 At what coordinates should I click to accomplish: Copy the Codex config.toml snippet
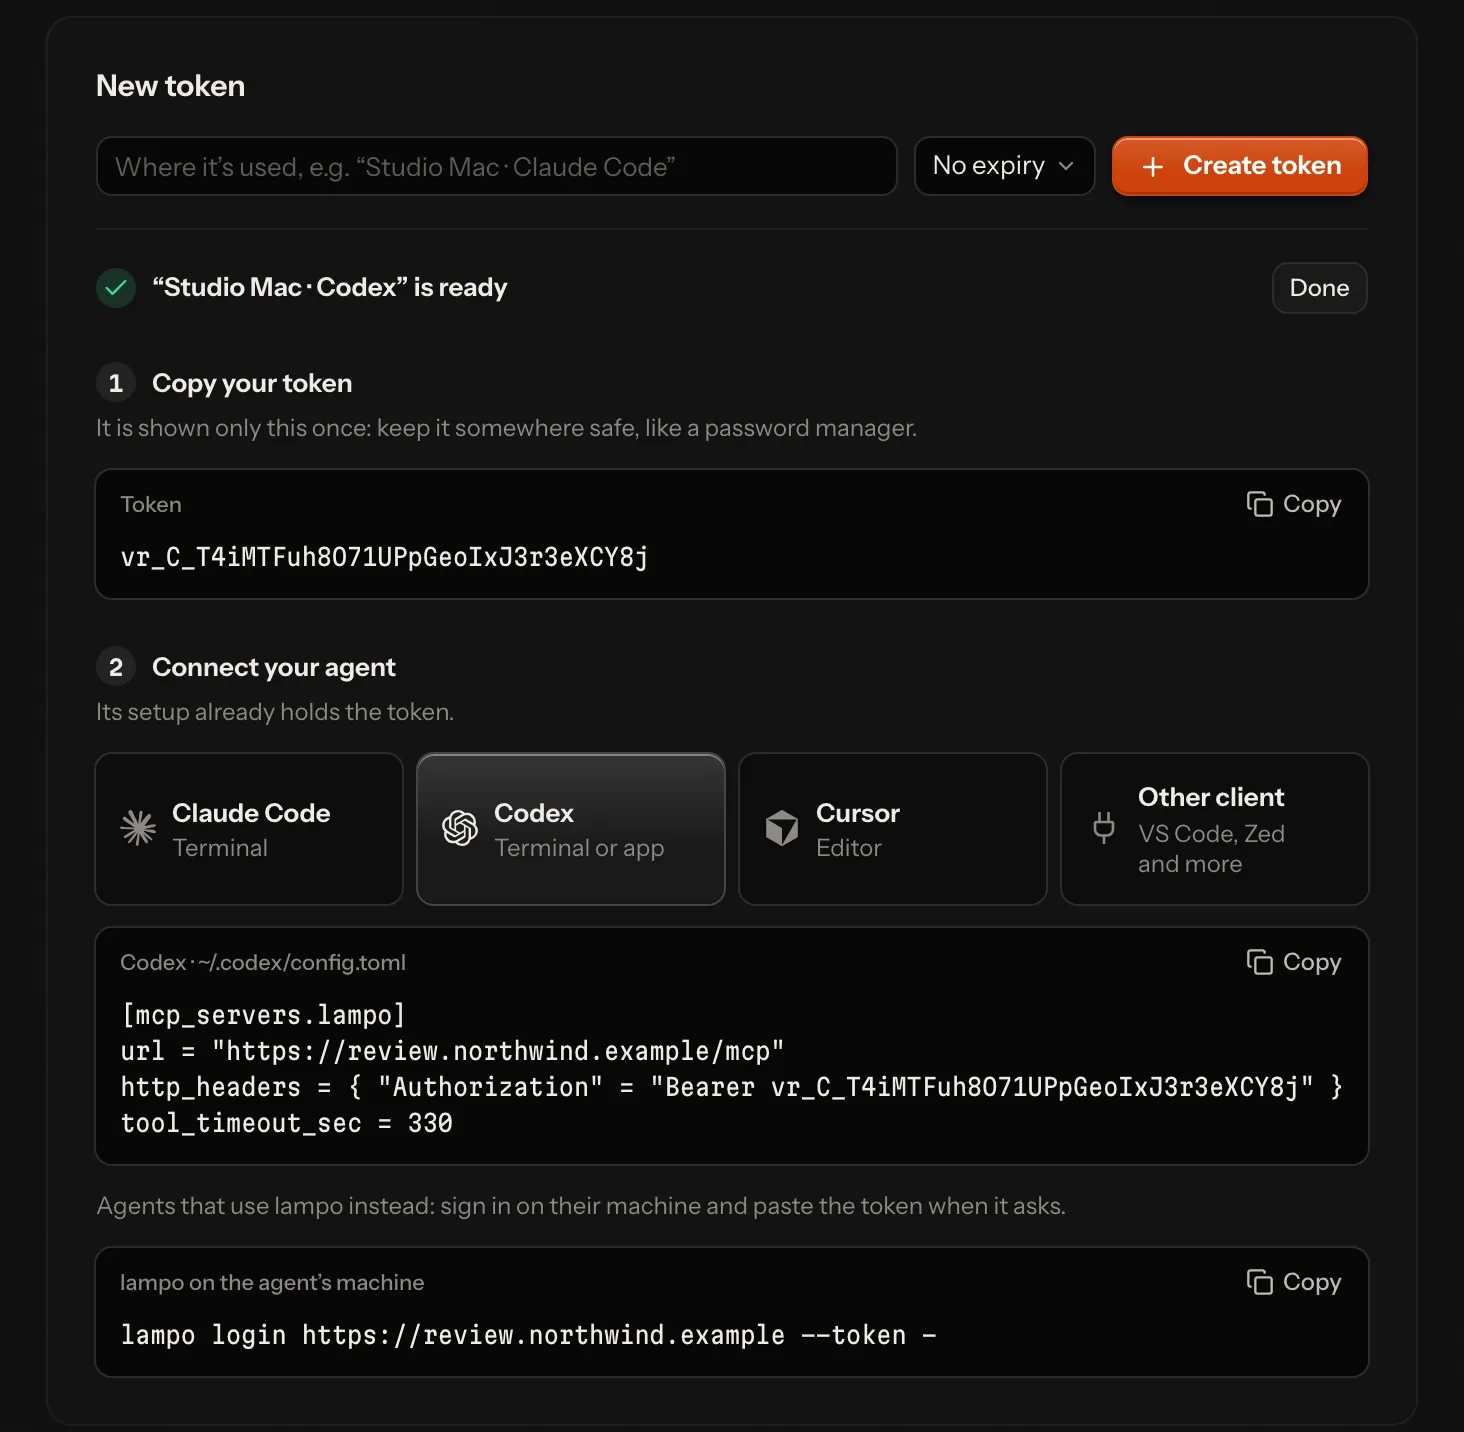click(x=1294, y=962)
